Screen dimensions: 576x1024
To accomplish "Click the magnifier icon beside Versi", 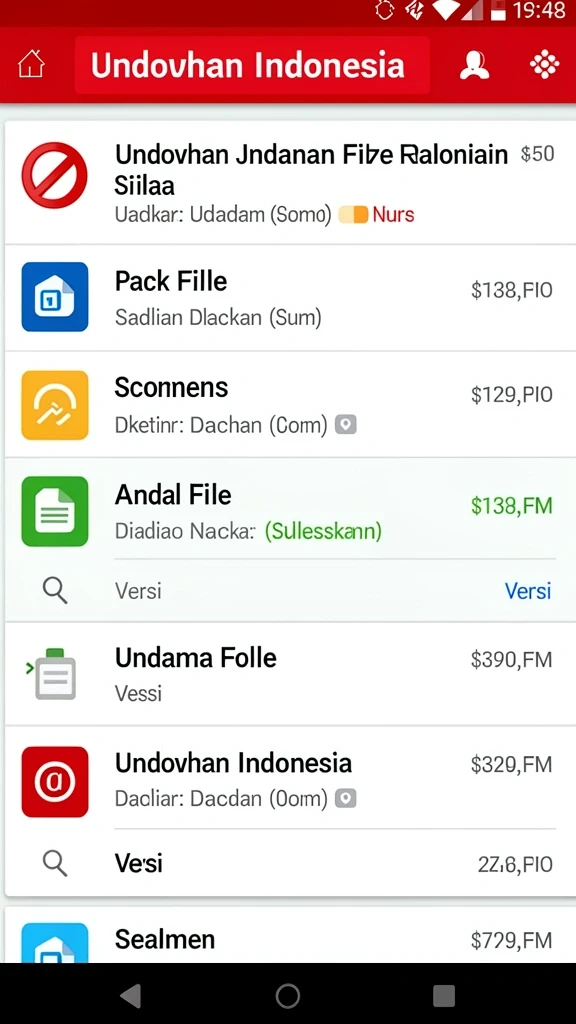I will click(x=55, y=591).
